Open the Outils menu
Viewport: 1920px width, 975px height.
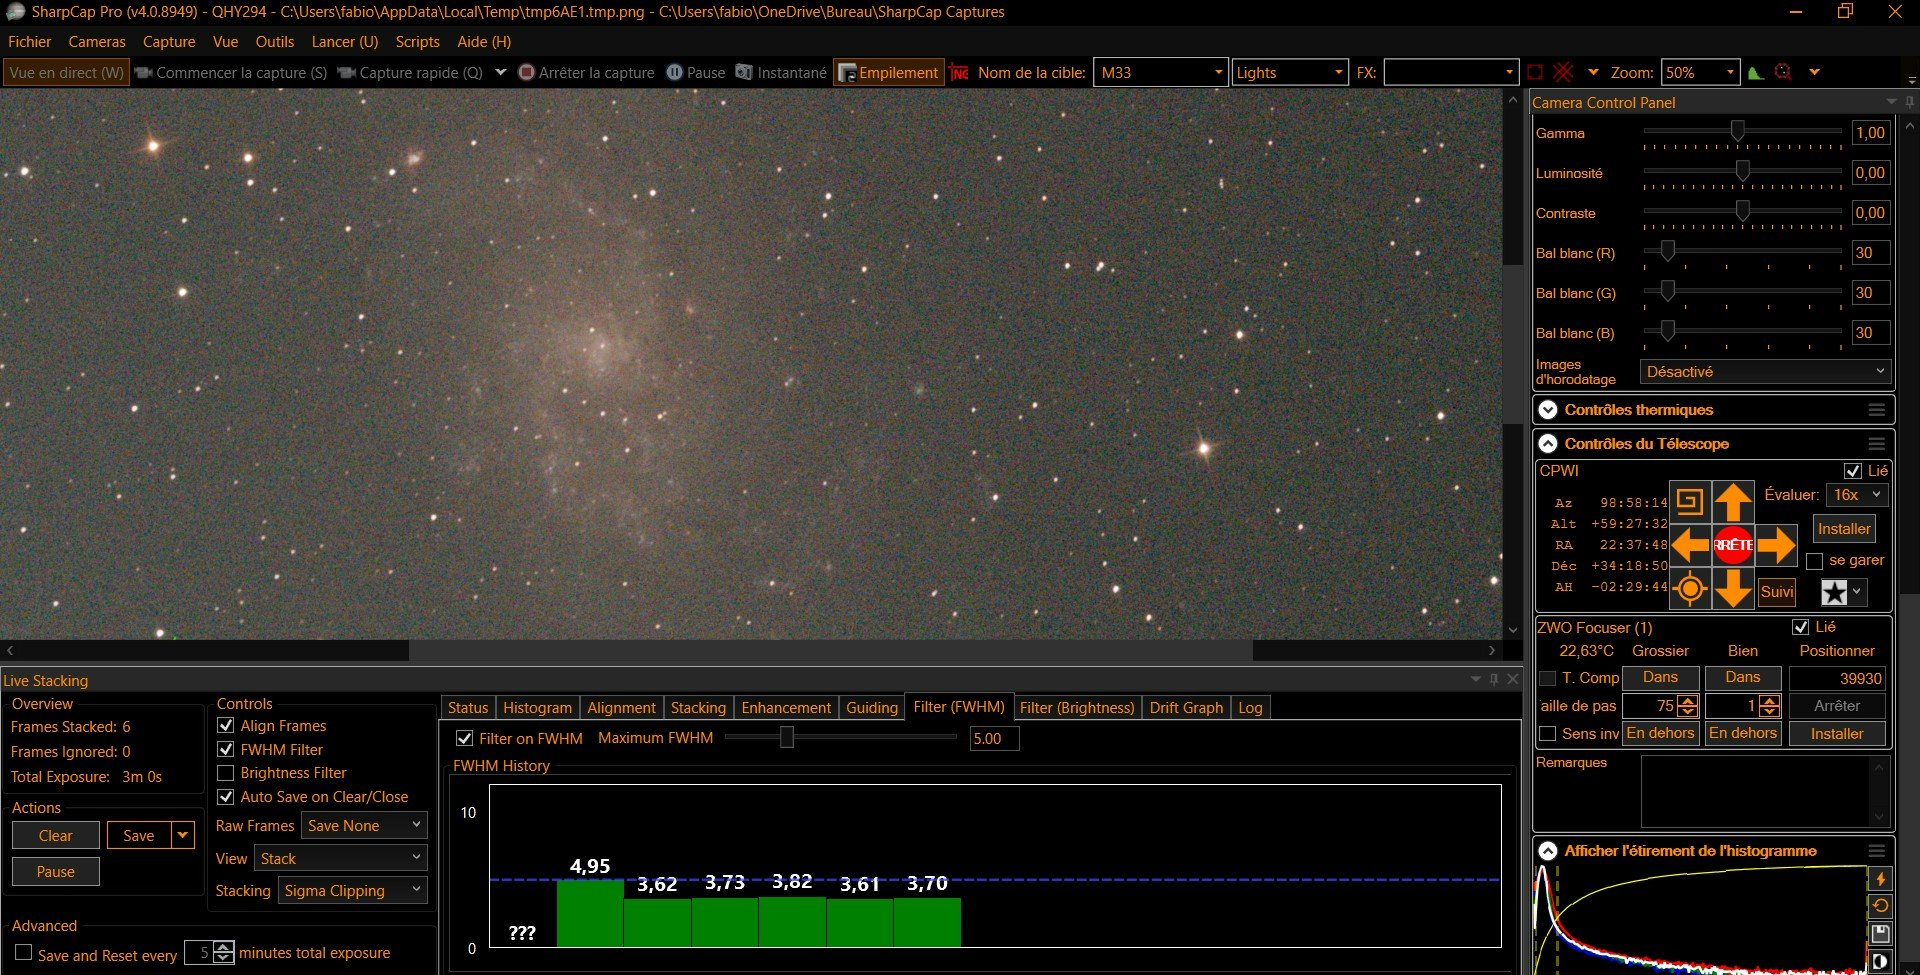click(275, 42)
